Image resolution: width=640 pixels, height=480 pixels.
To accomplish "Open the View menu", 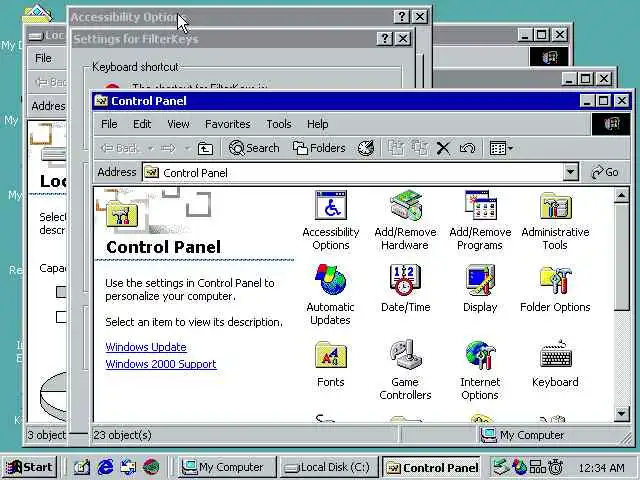I will (178, 124).
